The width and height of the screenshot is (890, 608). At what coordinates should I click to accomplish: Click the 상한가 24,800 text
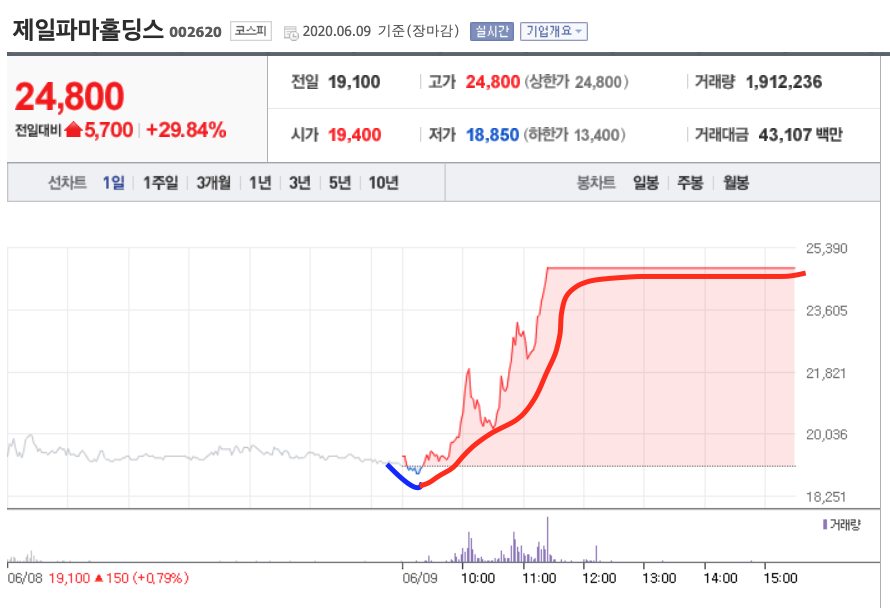pos(576,82)
